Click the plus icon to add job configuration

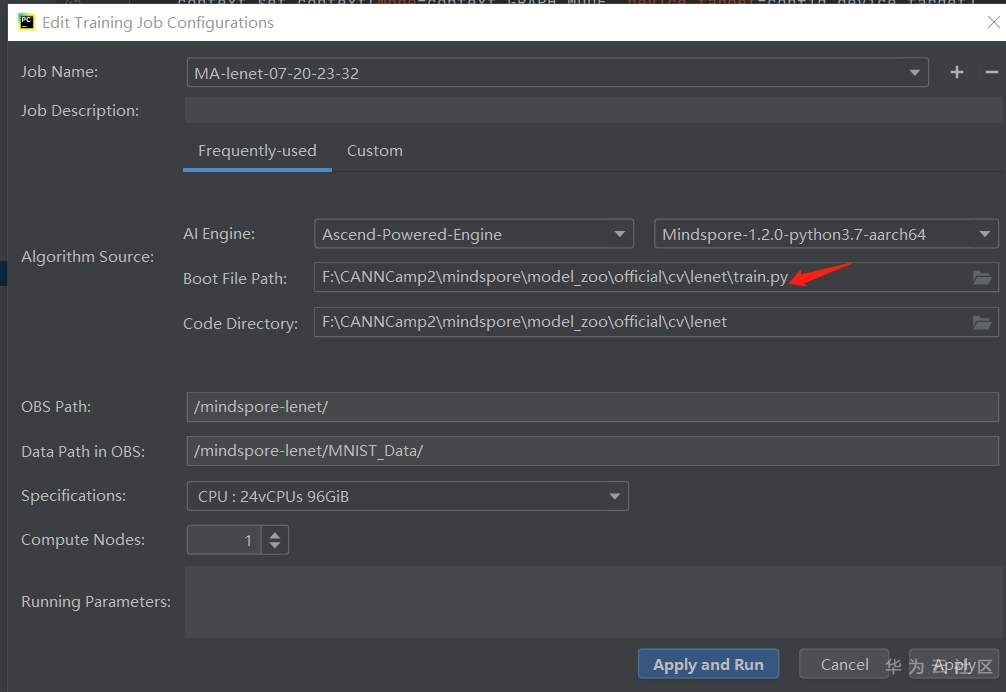[956, 72]
